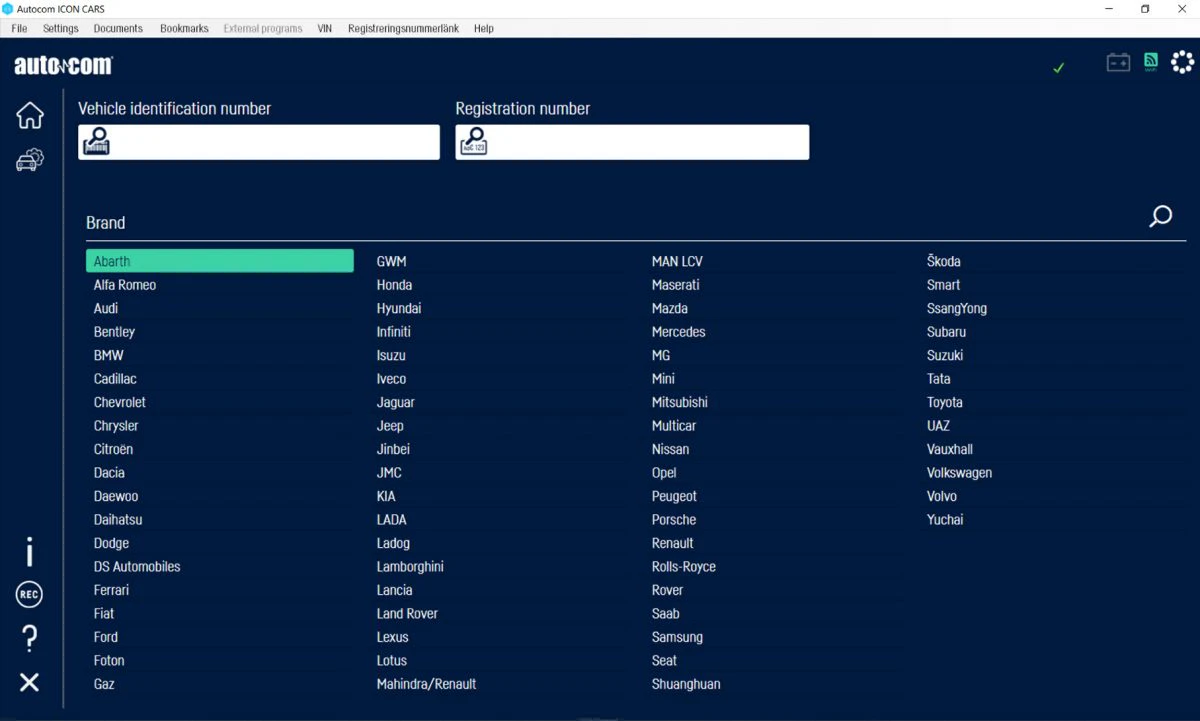1200x721 pixels.
Task: Select Porsche brand
Action: click(674, 519)
